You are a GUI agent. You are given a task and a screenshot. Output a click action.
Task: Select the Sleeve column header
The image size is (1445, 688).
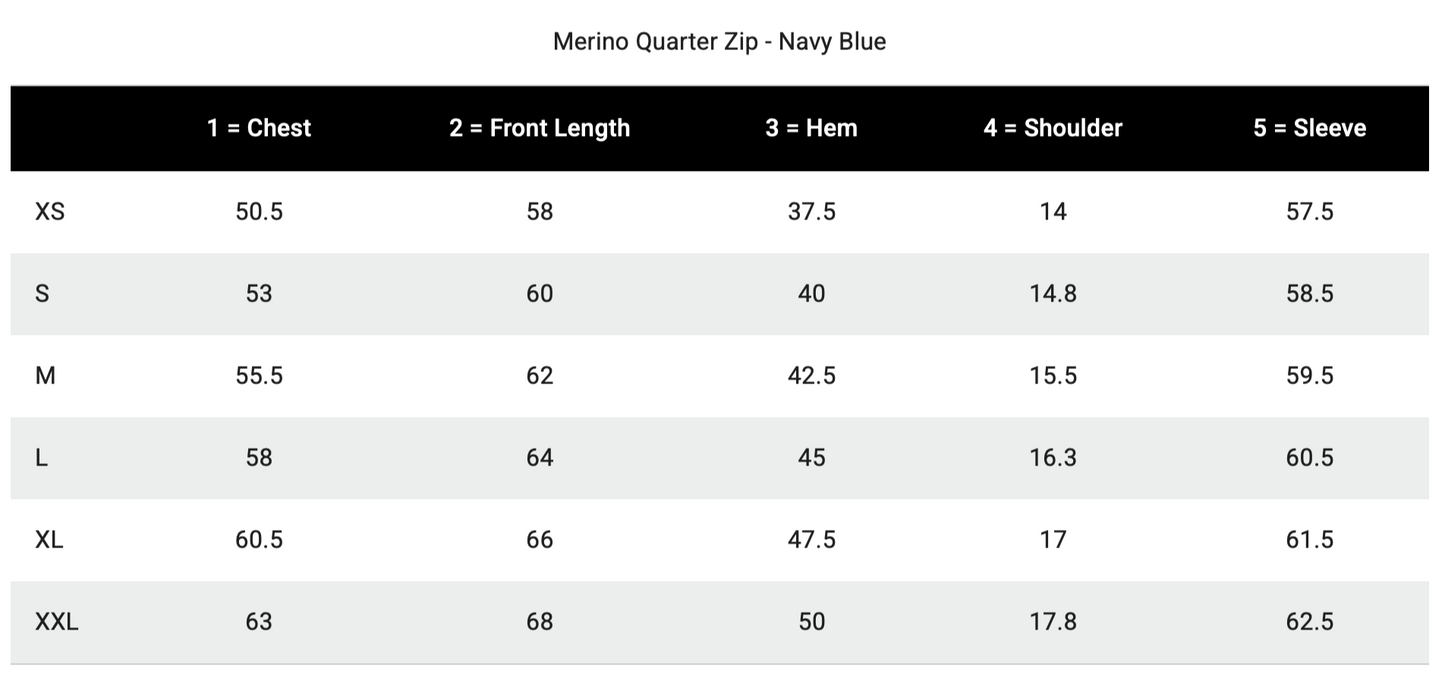(1309, 128)
